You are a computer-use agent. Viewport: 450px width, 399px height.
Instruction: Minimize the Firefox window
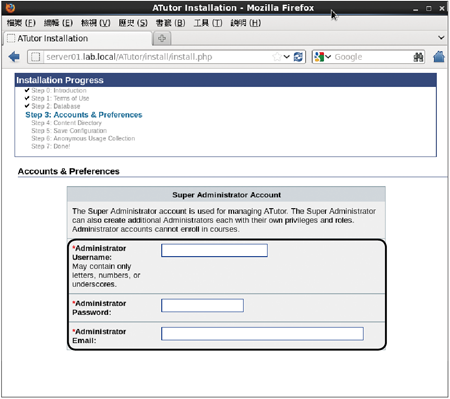click(x=415, y=9)
